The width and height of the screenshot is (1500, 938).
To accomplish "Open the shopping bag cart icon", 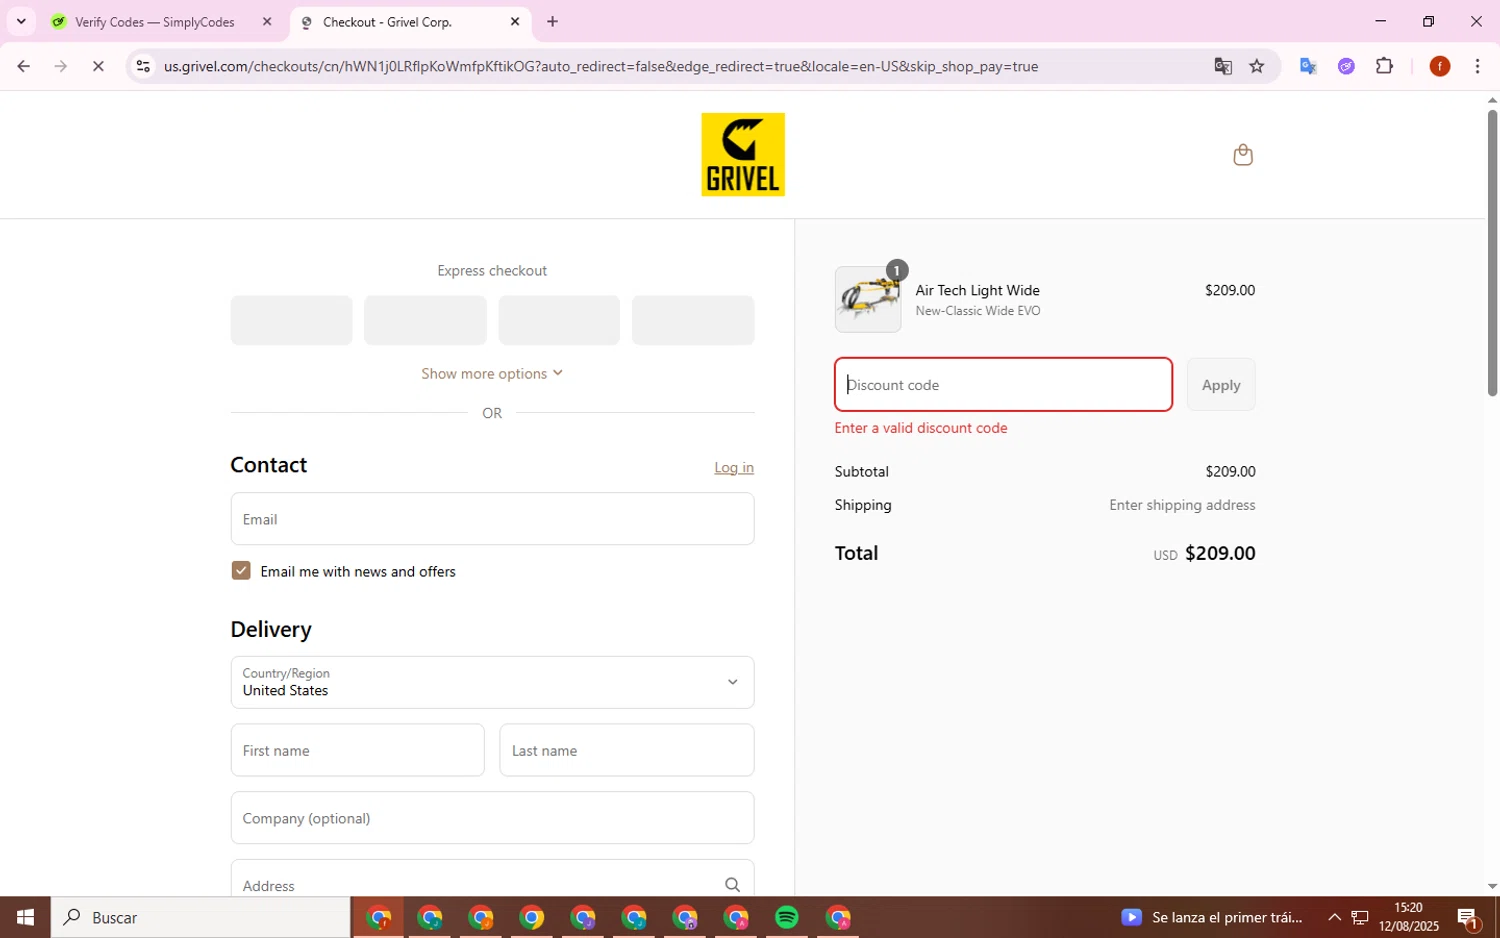I will [1243, 155].
